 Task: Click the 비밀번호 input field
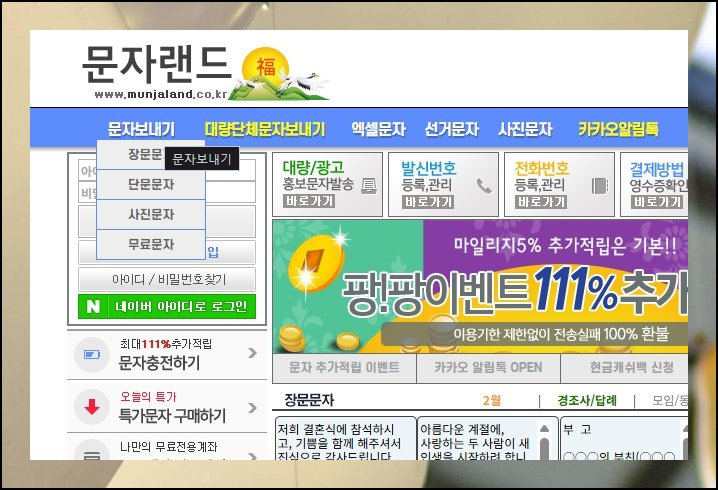(167, 192)
